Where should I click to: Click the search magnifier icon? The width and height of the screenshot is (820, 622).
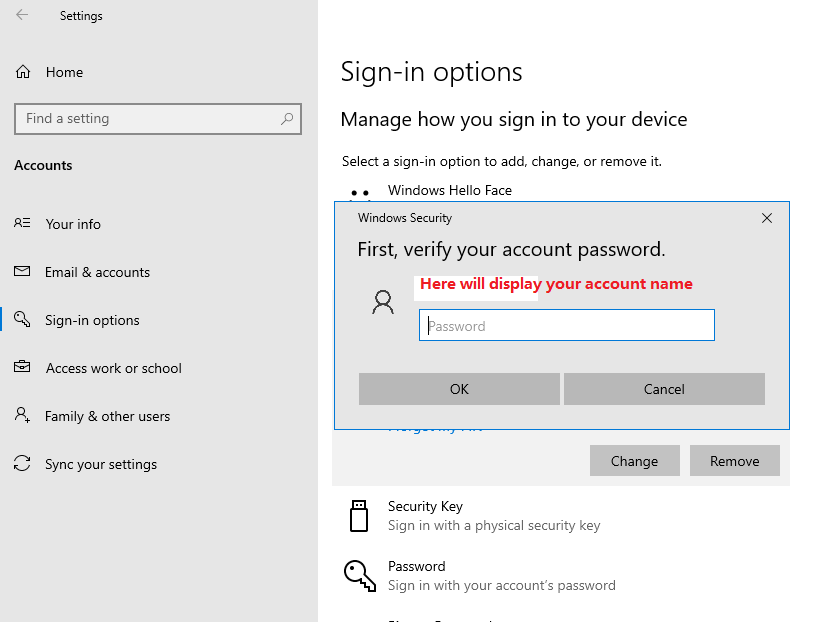tap(287, 119)
